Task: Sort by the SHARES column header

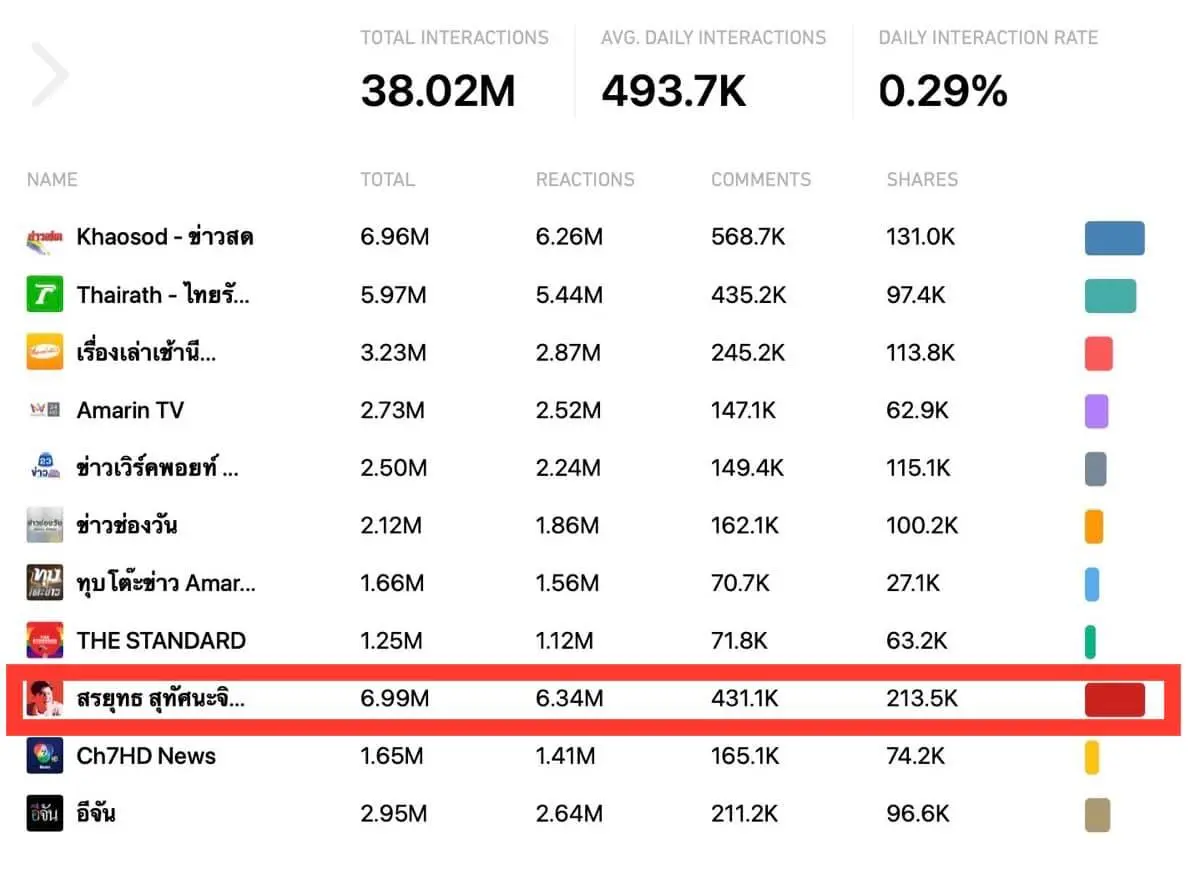Action: click(922, 180)
